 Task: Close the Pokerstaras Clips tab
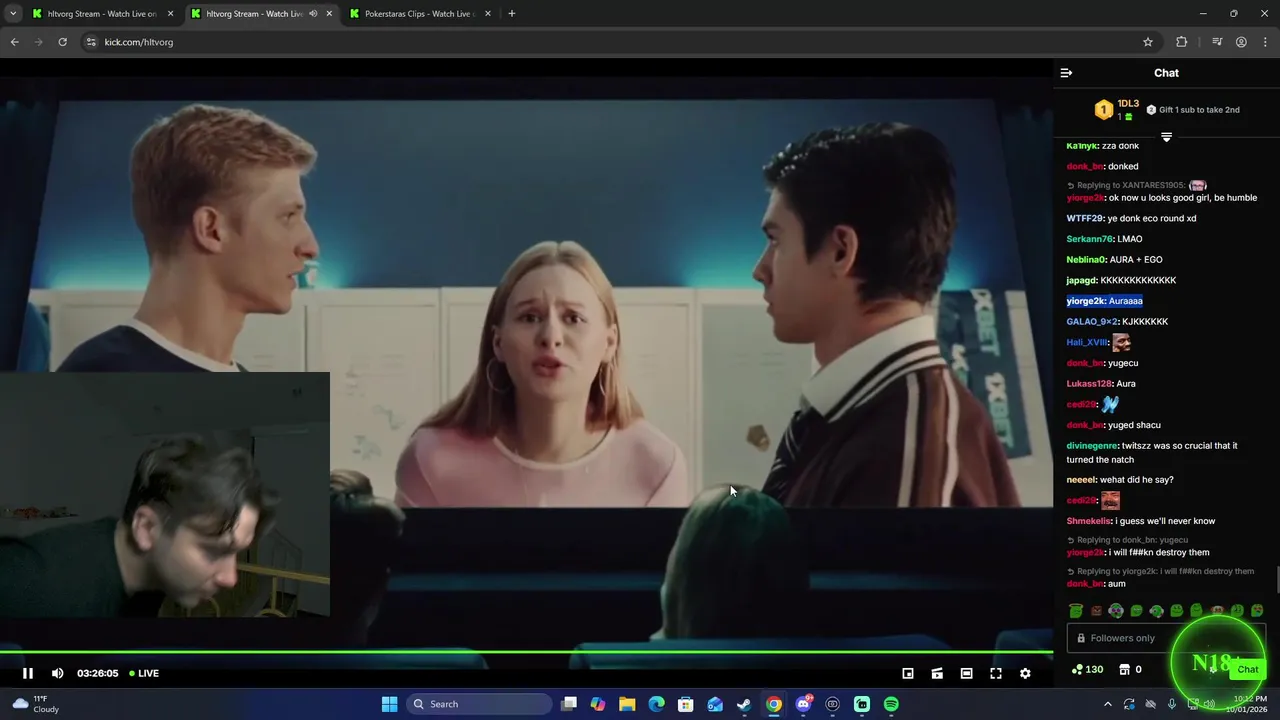tap(487, 14)
